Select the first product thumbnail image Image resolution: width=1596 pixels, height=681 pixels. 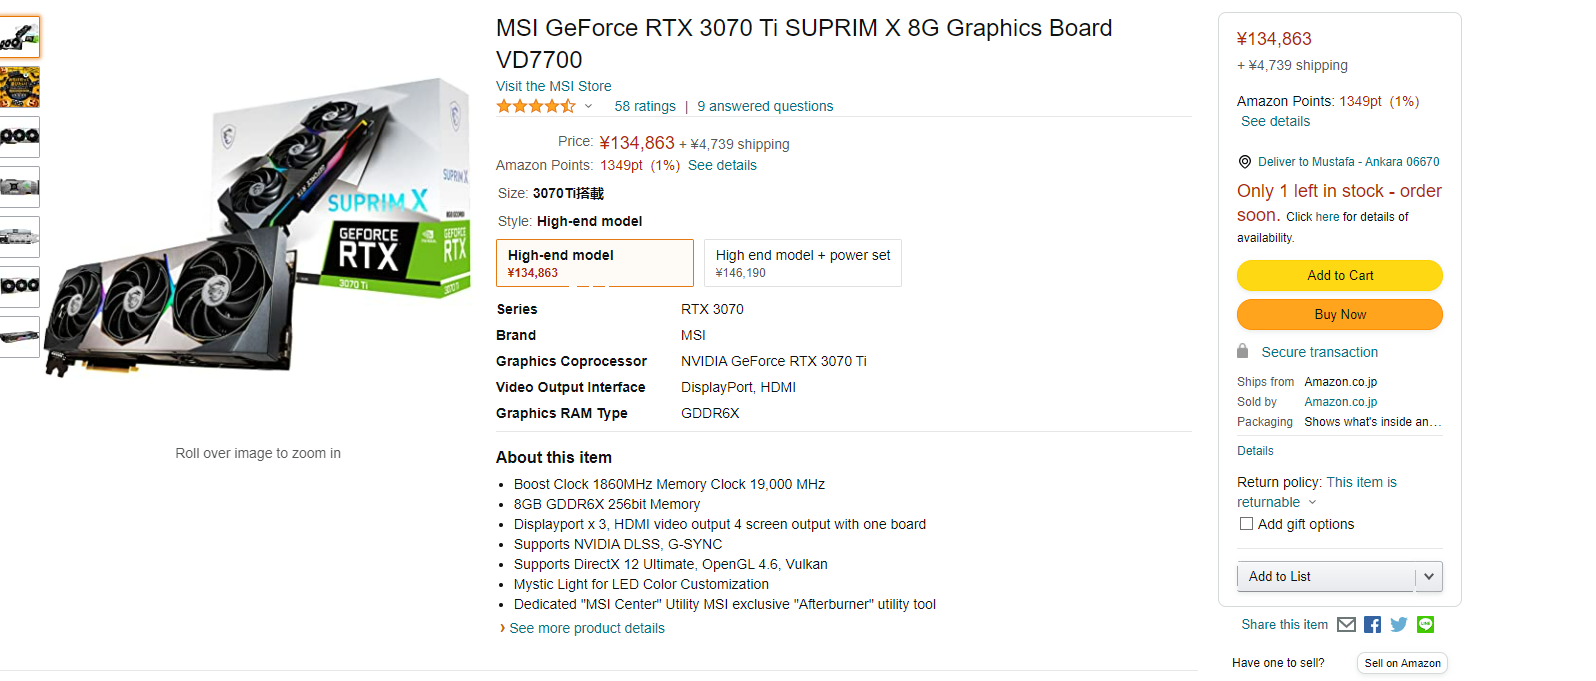point(20,37)
